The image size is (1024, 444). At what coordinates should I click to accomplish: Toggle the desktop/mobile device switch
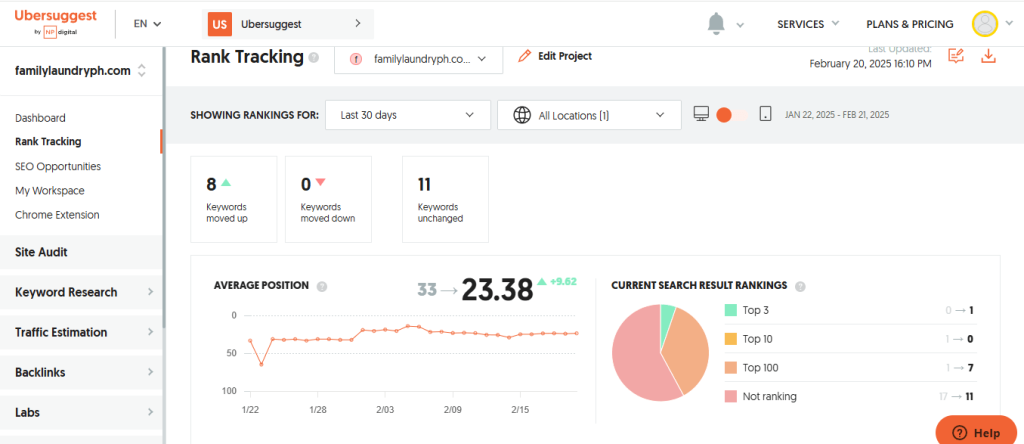732,115
